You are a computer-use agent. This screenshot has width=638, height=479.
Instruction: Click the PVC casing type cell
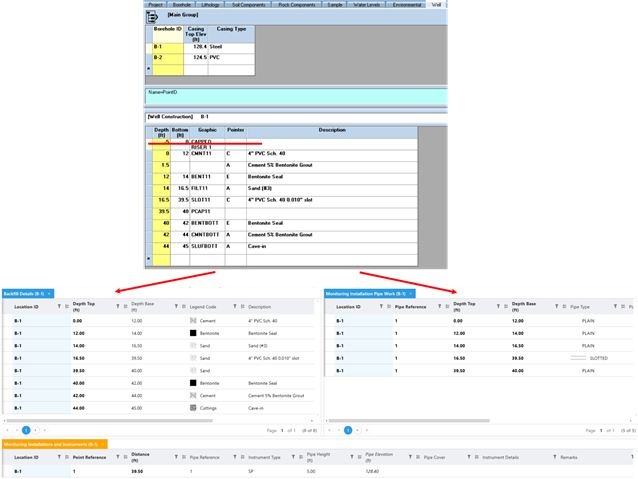click(x=232, y=58)
